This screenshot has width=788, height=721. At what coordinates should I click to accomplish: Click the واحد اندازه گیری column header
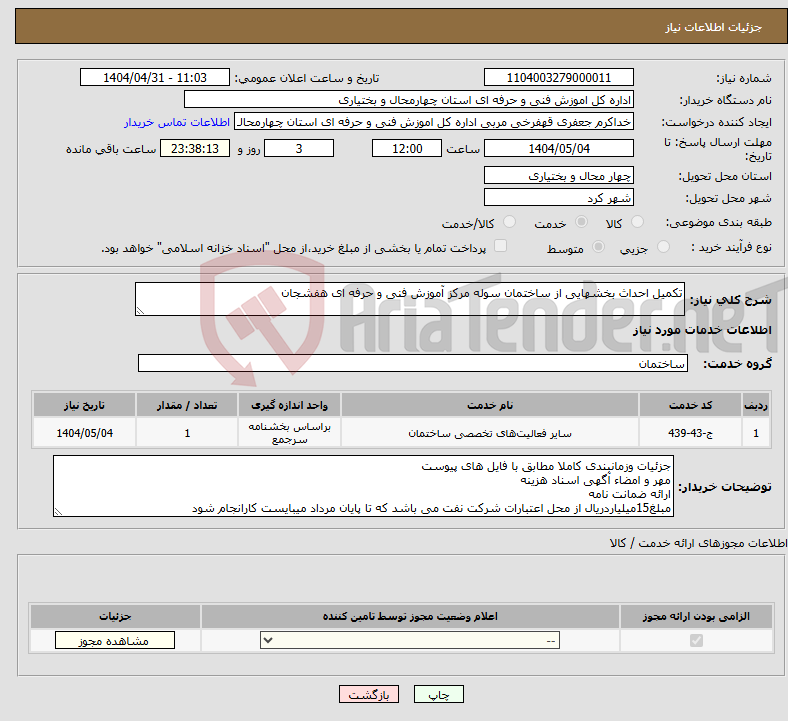[x=289, y=405]
